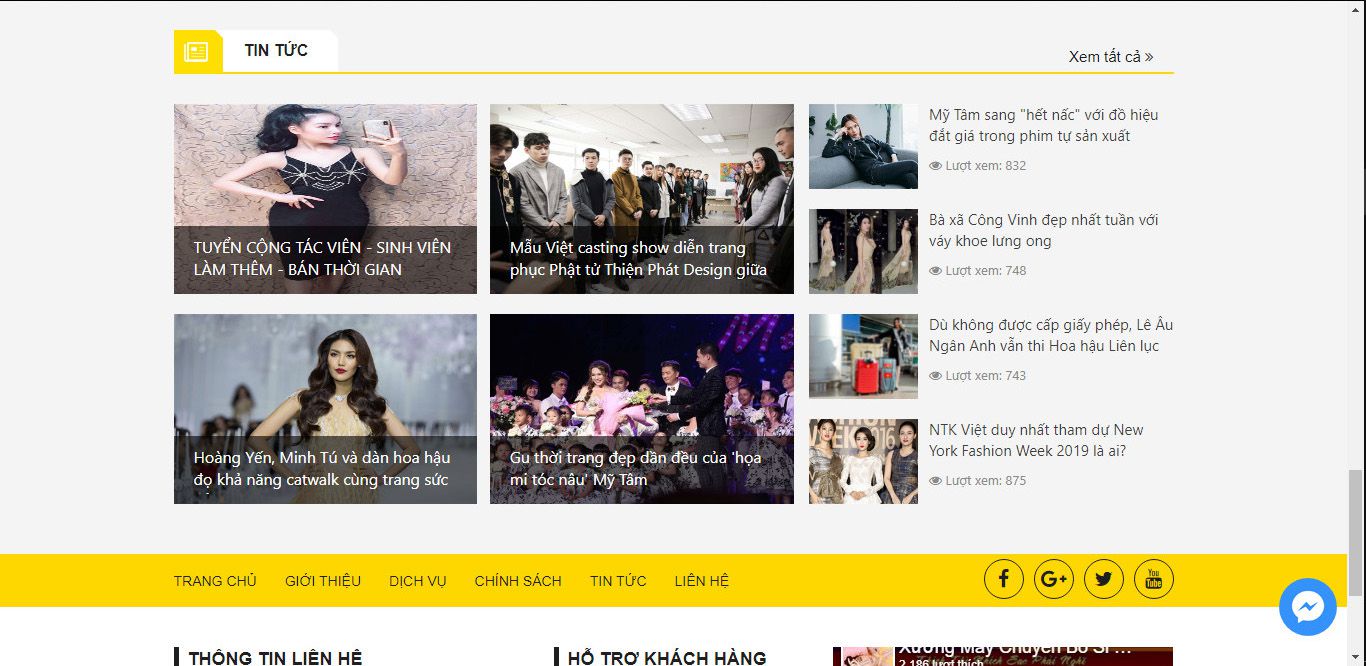
Task: Open the Mẫu Việt casting show article
Action: point(642,199)
